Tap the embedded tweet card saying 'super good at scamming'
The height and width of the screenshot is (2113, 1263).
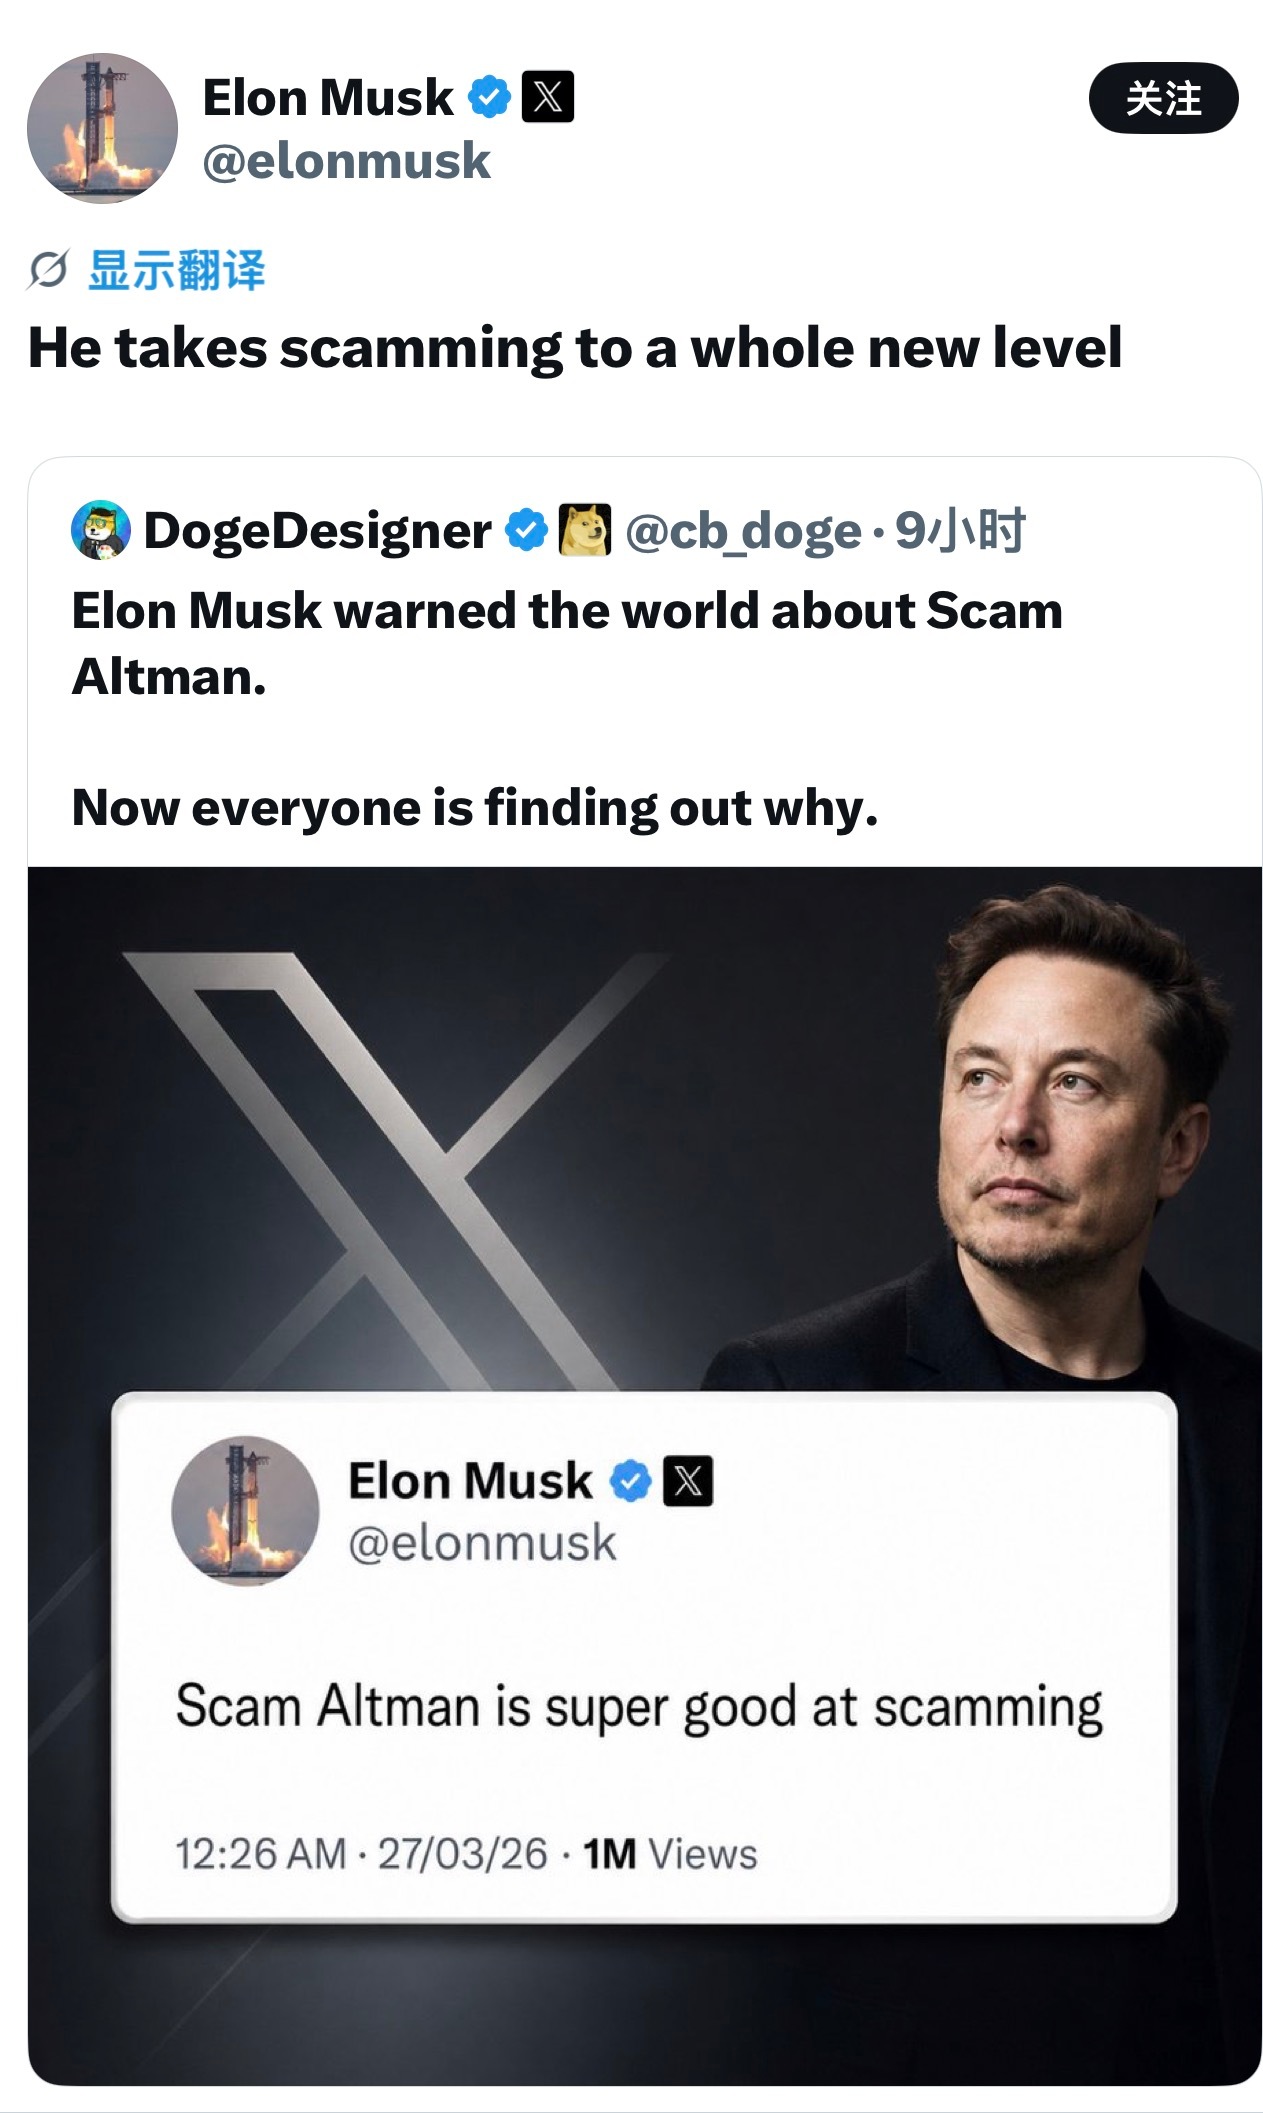pyautogui.click(x=644, y=1657)
